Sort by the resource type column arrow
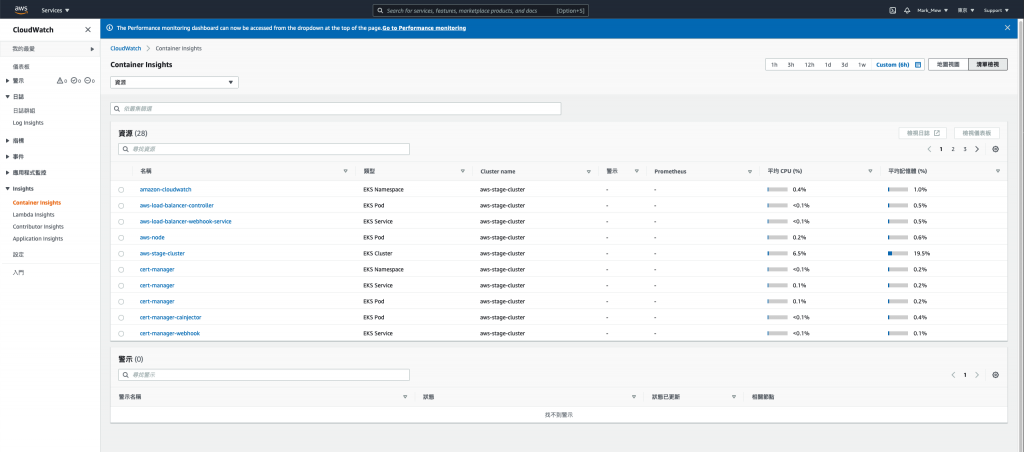 (462, 171)
